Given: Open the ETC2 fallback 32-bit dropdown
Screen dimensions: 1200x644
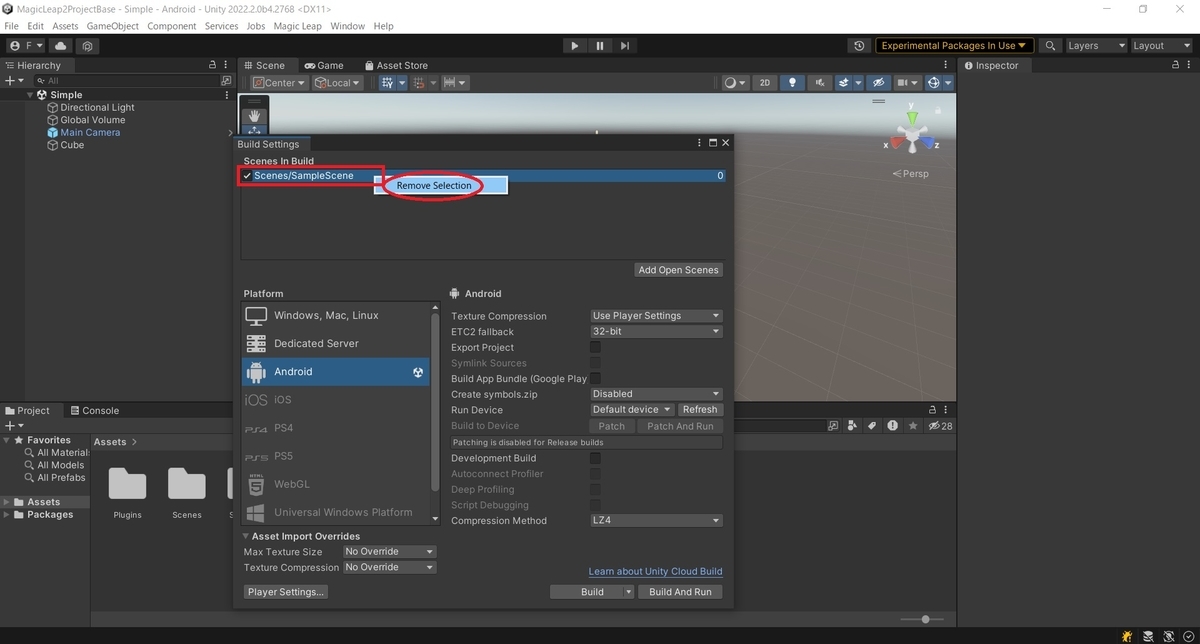Looking at the screenshot, I should tap(656, 331).
